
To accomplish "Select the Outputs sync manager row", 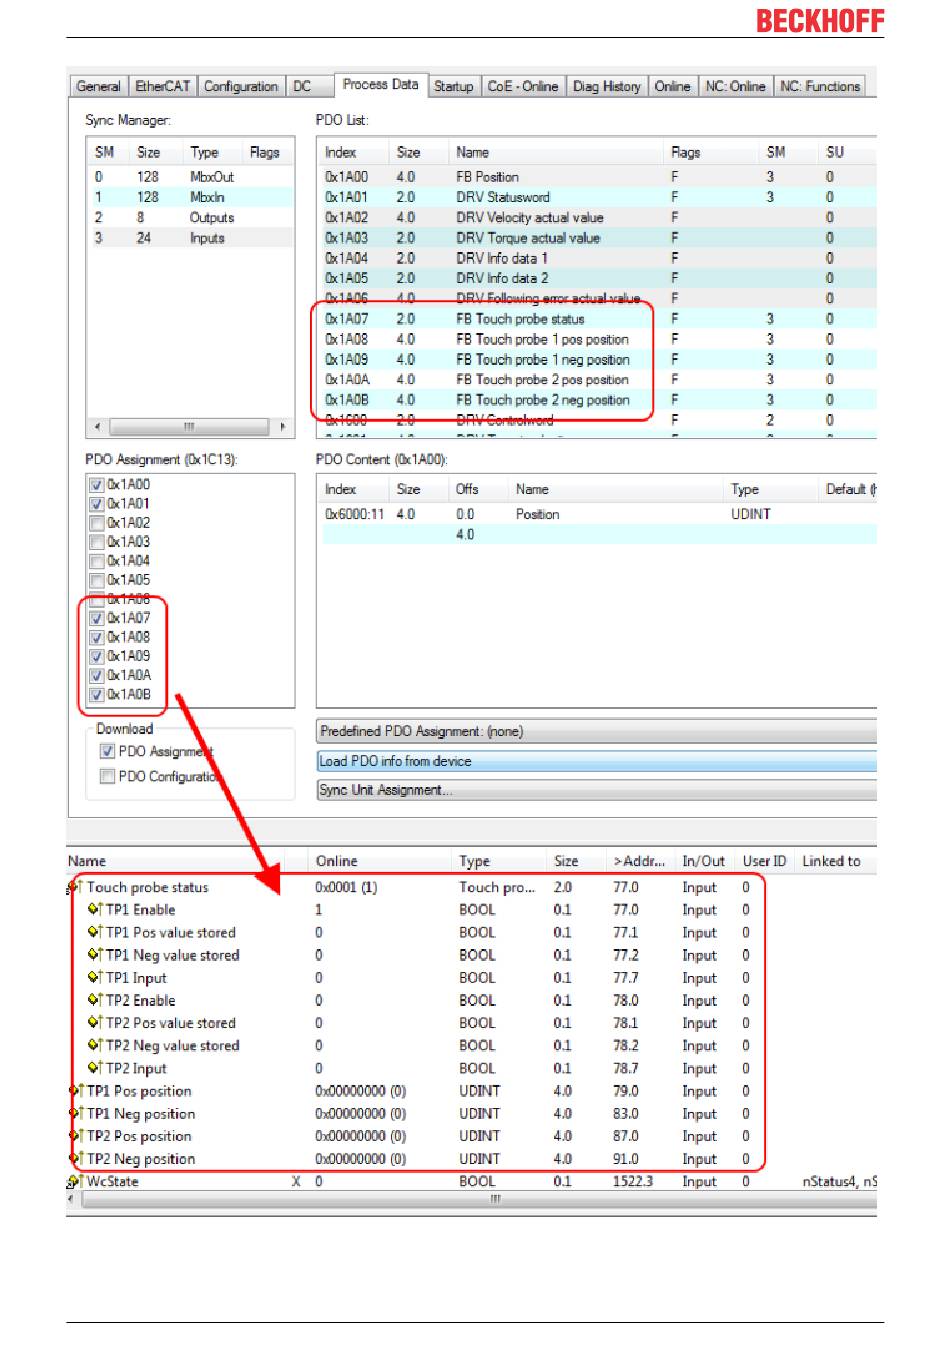I will click(x=191, y=217).
